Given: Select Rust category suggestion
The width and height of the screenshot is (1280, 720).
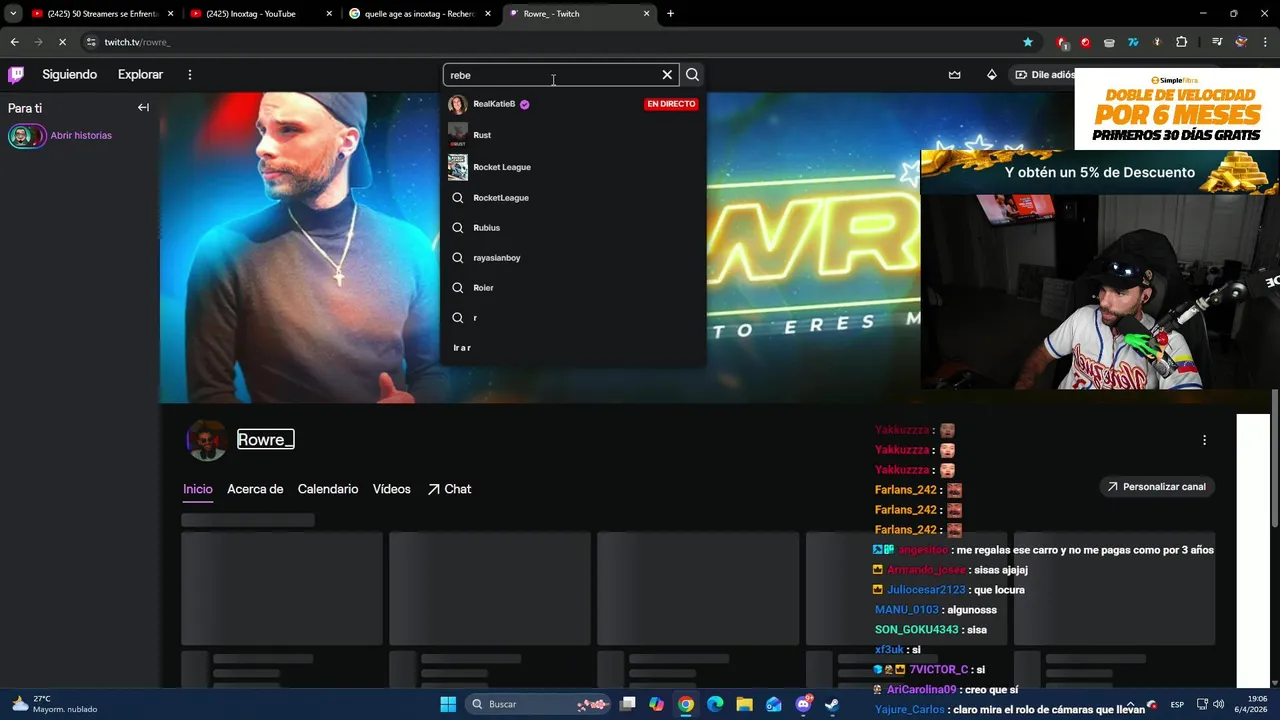Looking at the screenshot, I should tap(573, 135).
